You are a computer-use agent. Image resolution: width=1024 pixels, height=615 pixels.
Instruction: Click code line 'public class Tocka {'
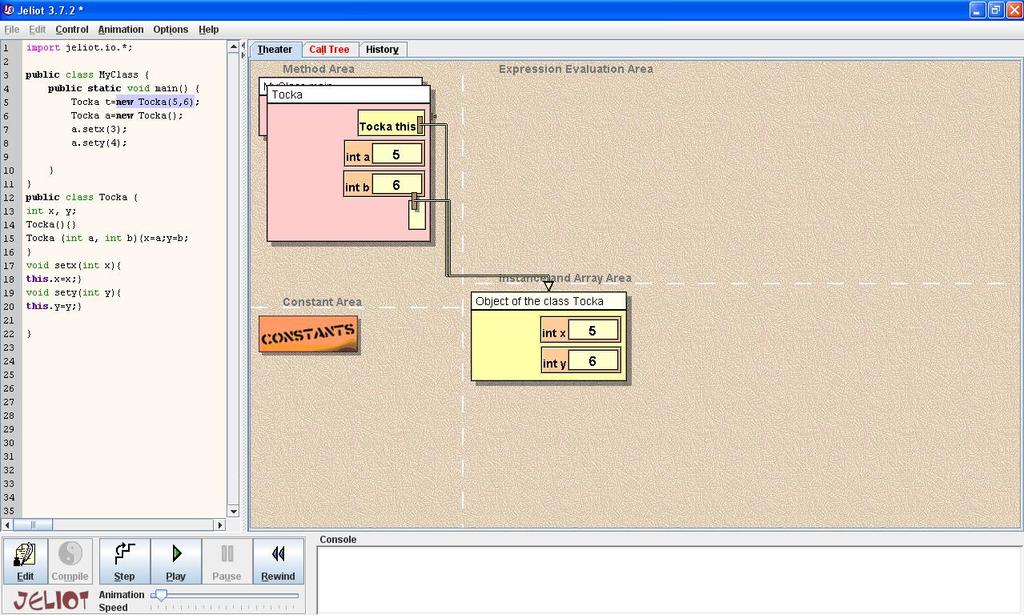point(82,197)
